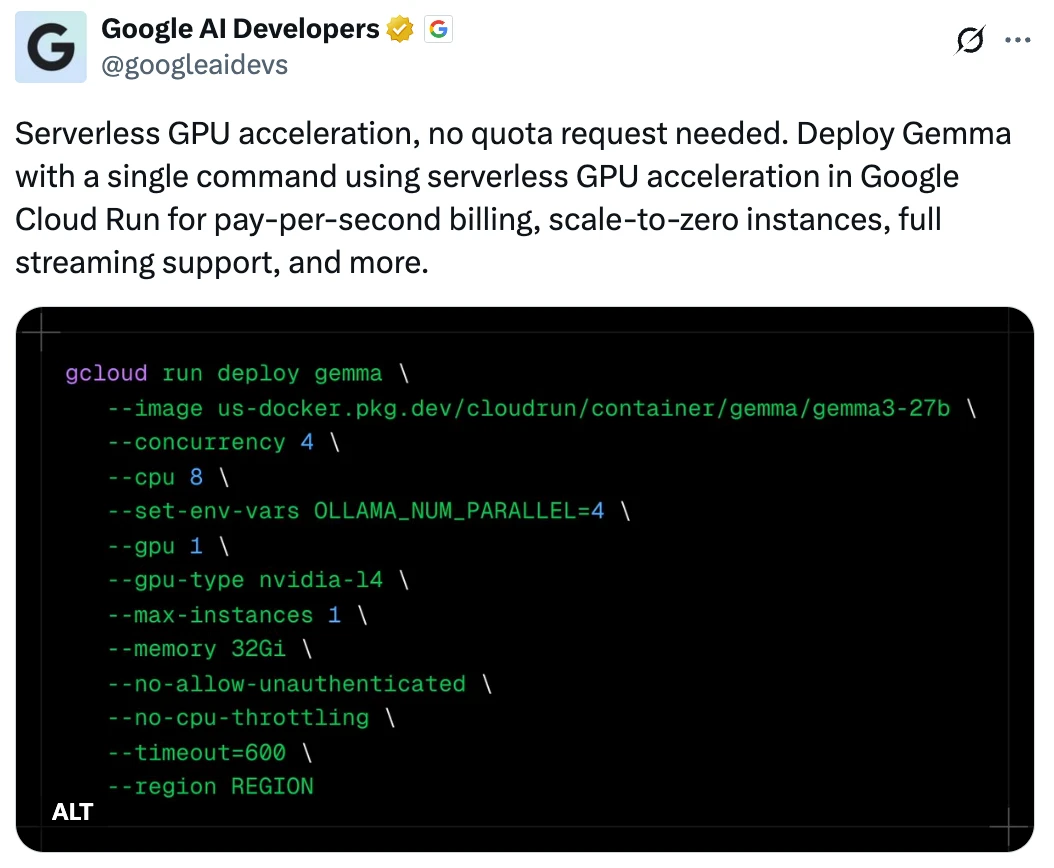The width and height of the screenshot is (1054, 868).
Task: Open the gcloud command code image
Action: click(x=525, y=580)
